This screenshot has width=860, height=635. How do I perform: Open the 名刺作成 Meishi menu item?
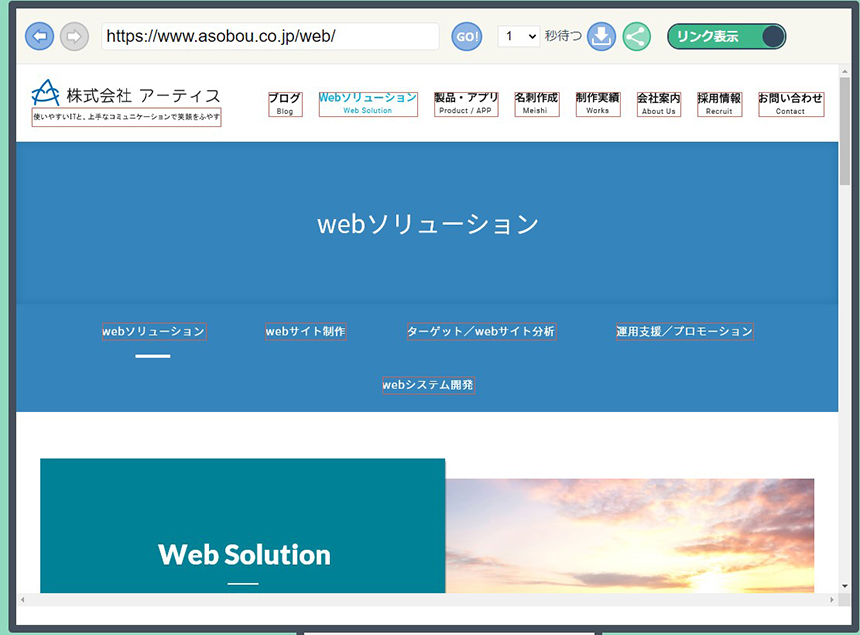click(536, 104)
